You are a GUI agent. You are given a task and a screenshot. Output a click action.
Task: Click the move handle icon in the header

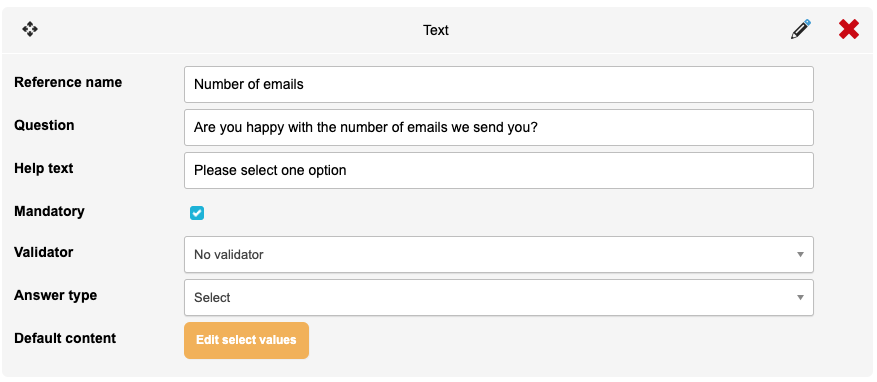30,29
